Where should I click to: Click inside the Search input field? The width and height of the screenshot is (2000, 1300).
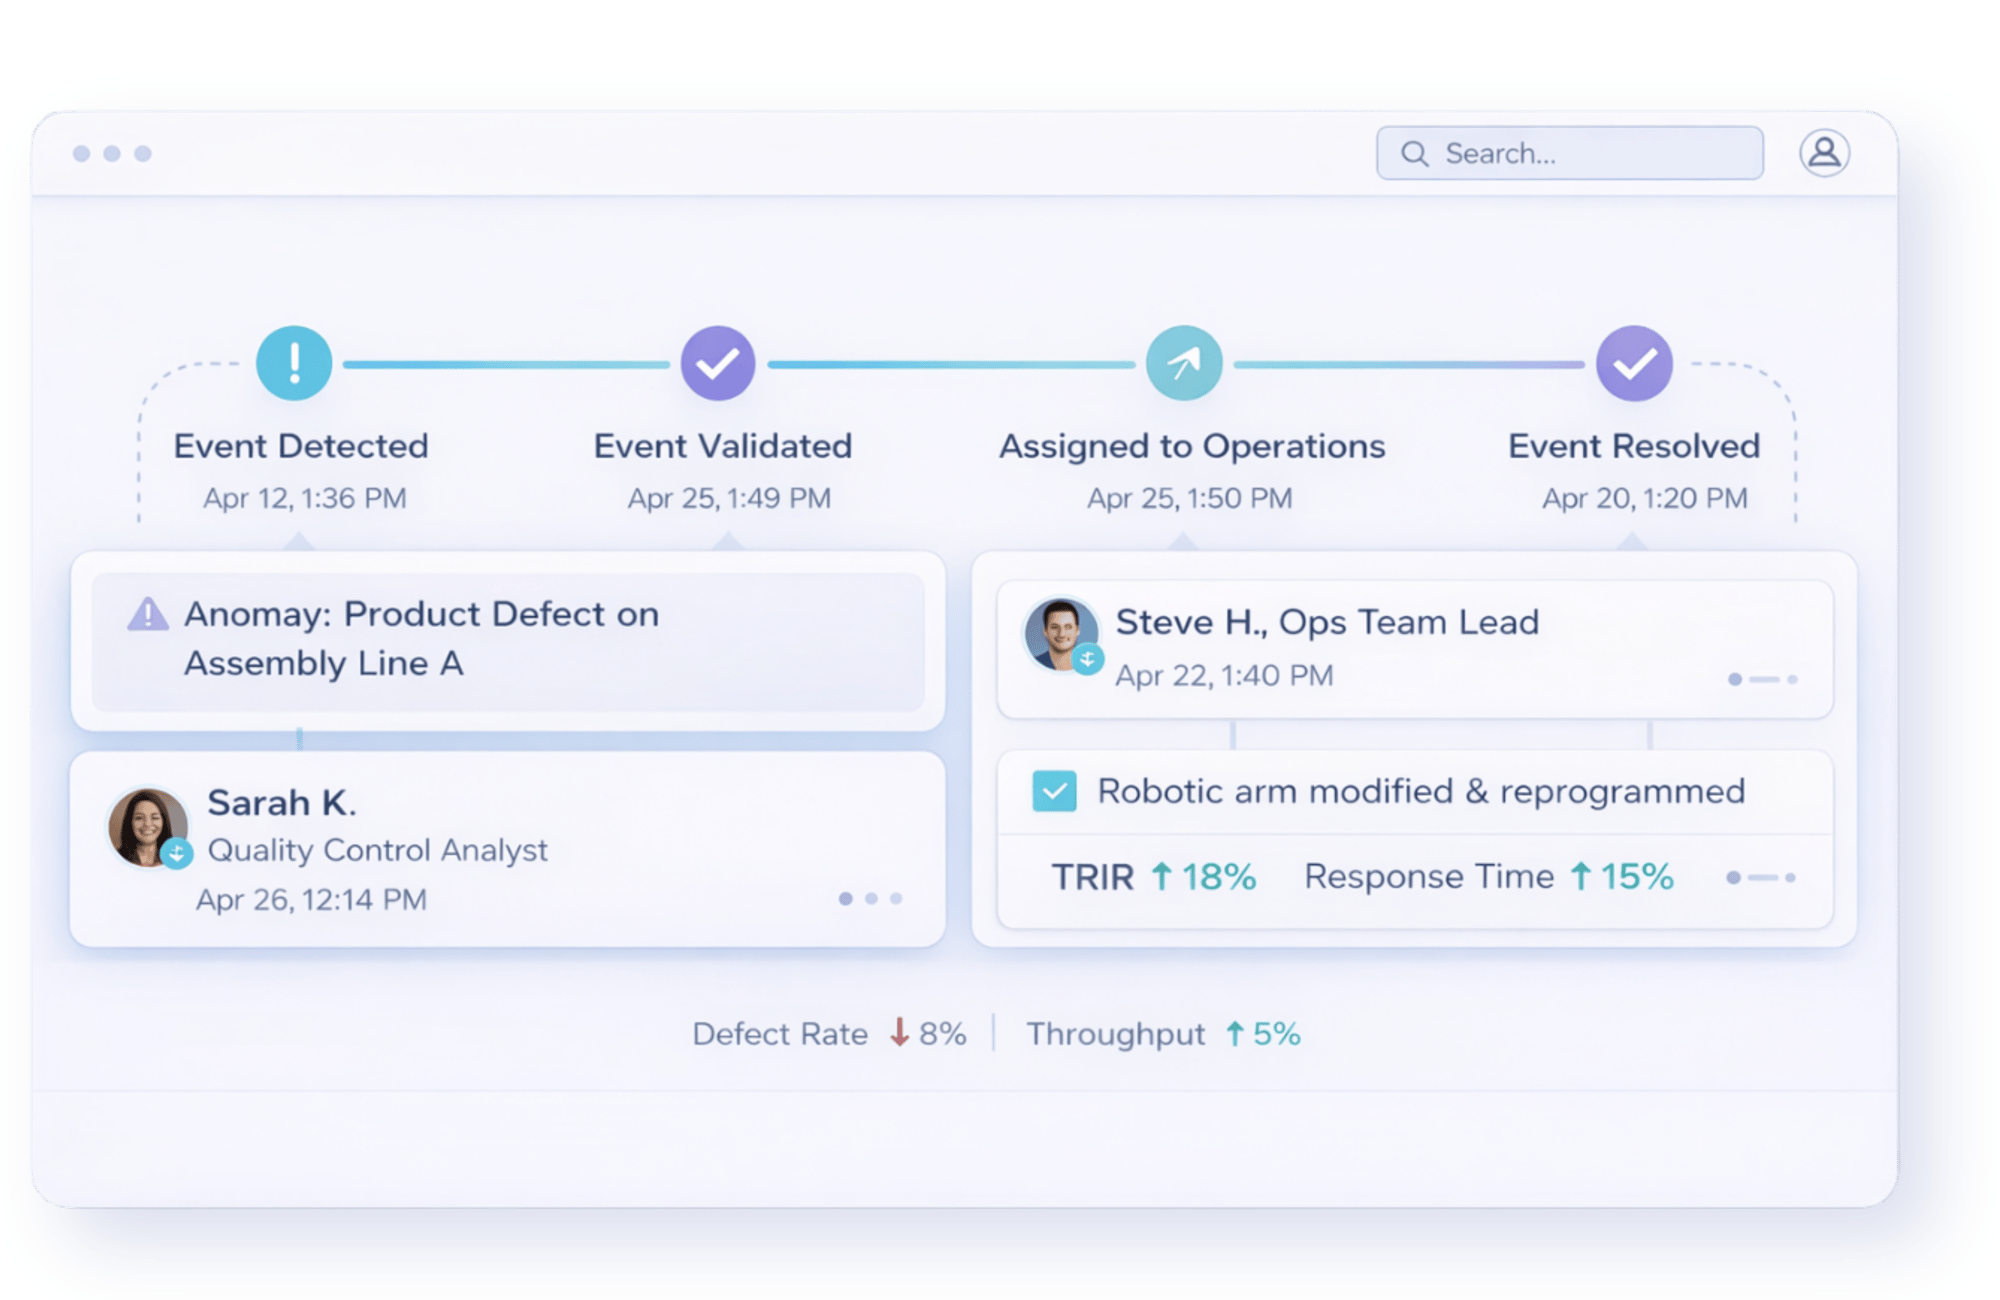(1570, 153)
